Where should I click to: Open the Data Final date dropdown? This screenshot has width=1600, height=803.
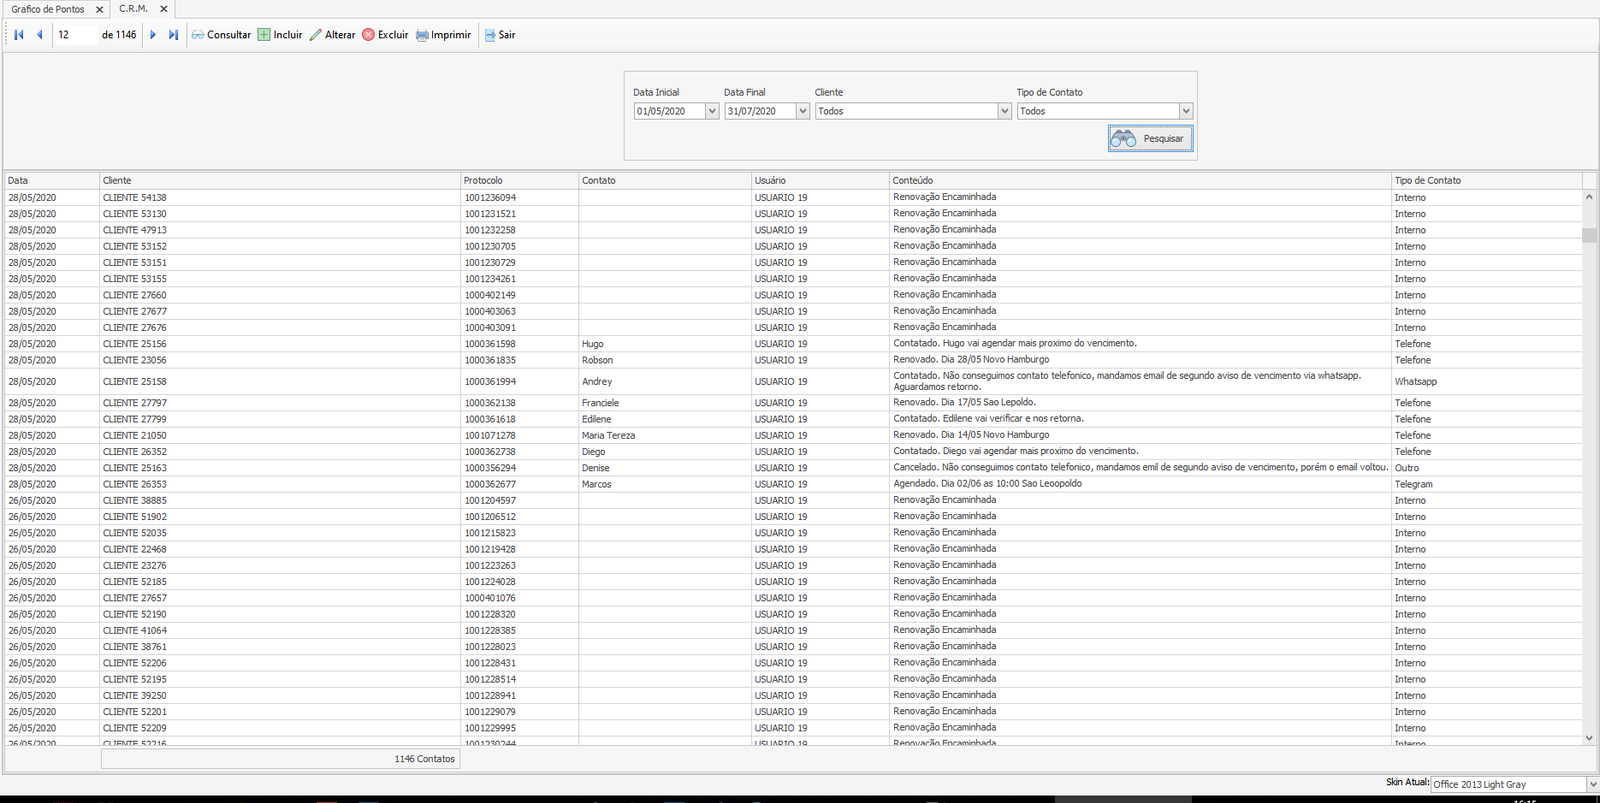pyautogui.click(x=802, y=111)
